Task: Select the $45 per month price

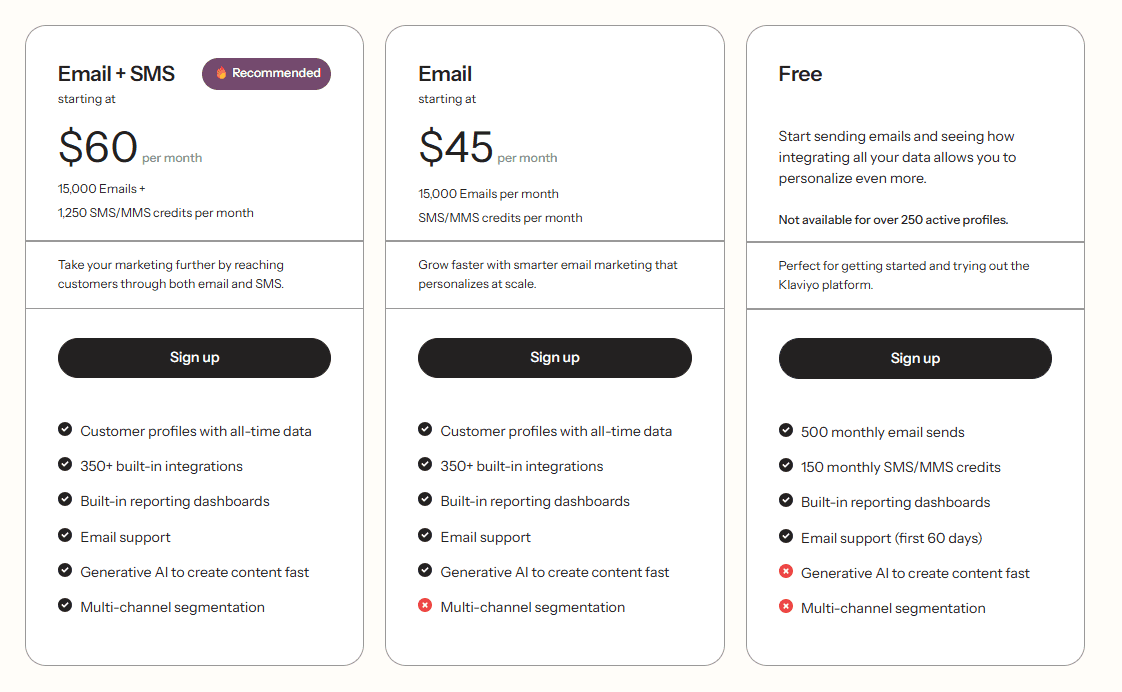Action: 488,147
